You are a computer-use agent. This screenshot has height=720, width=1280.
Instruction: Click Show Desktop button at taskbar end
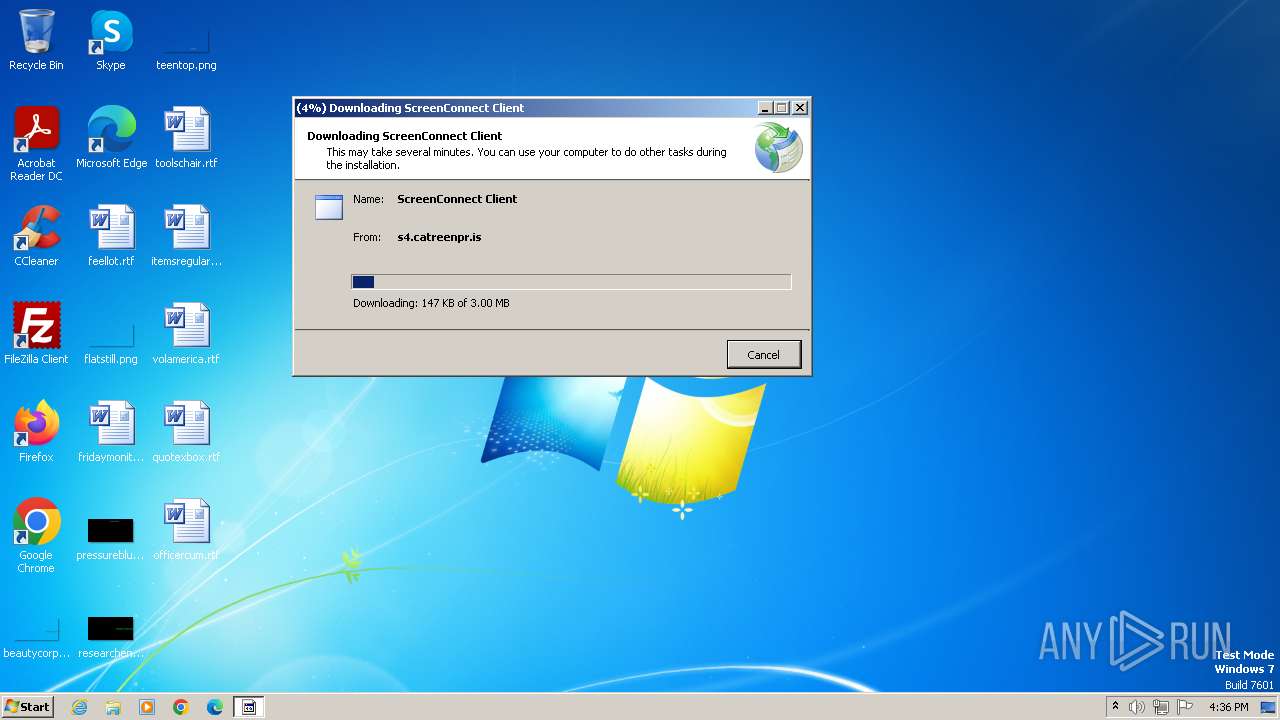[x=1269, y=707]
